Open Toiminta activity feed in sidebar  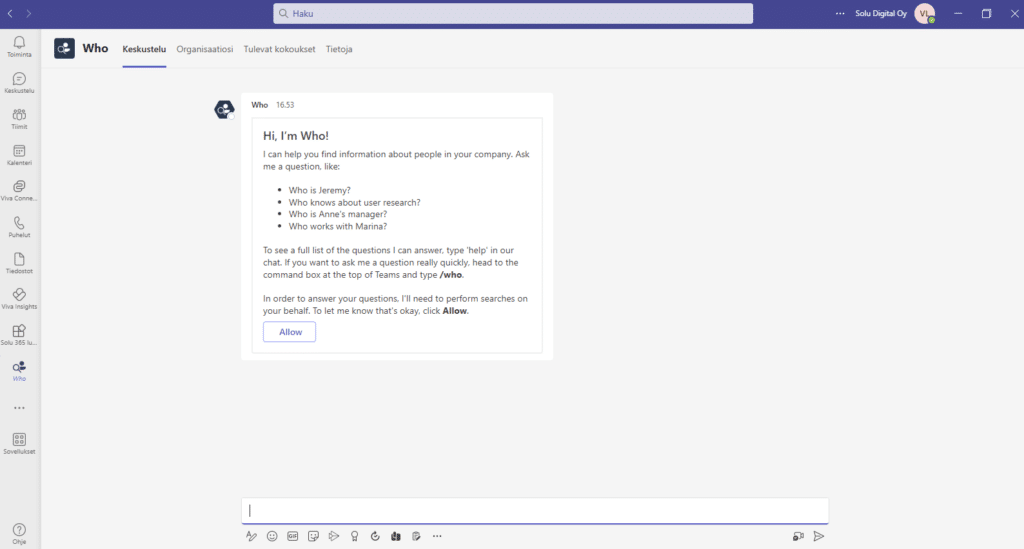[x=19, y=46]
